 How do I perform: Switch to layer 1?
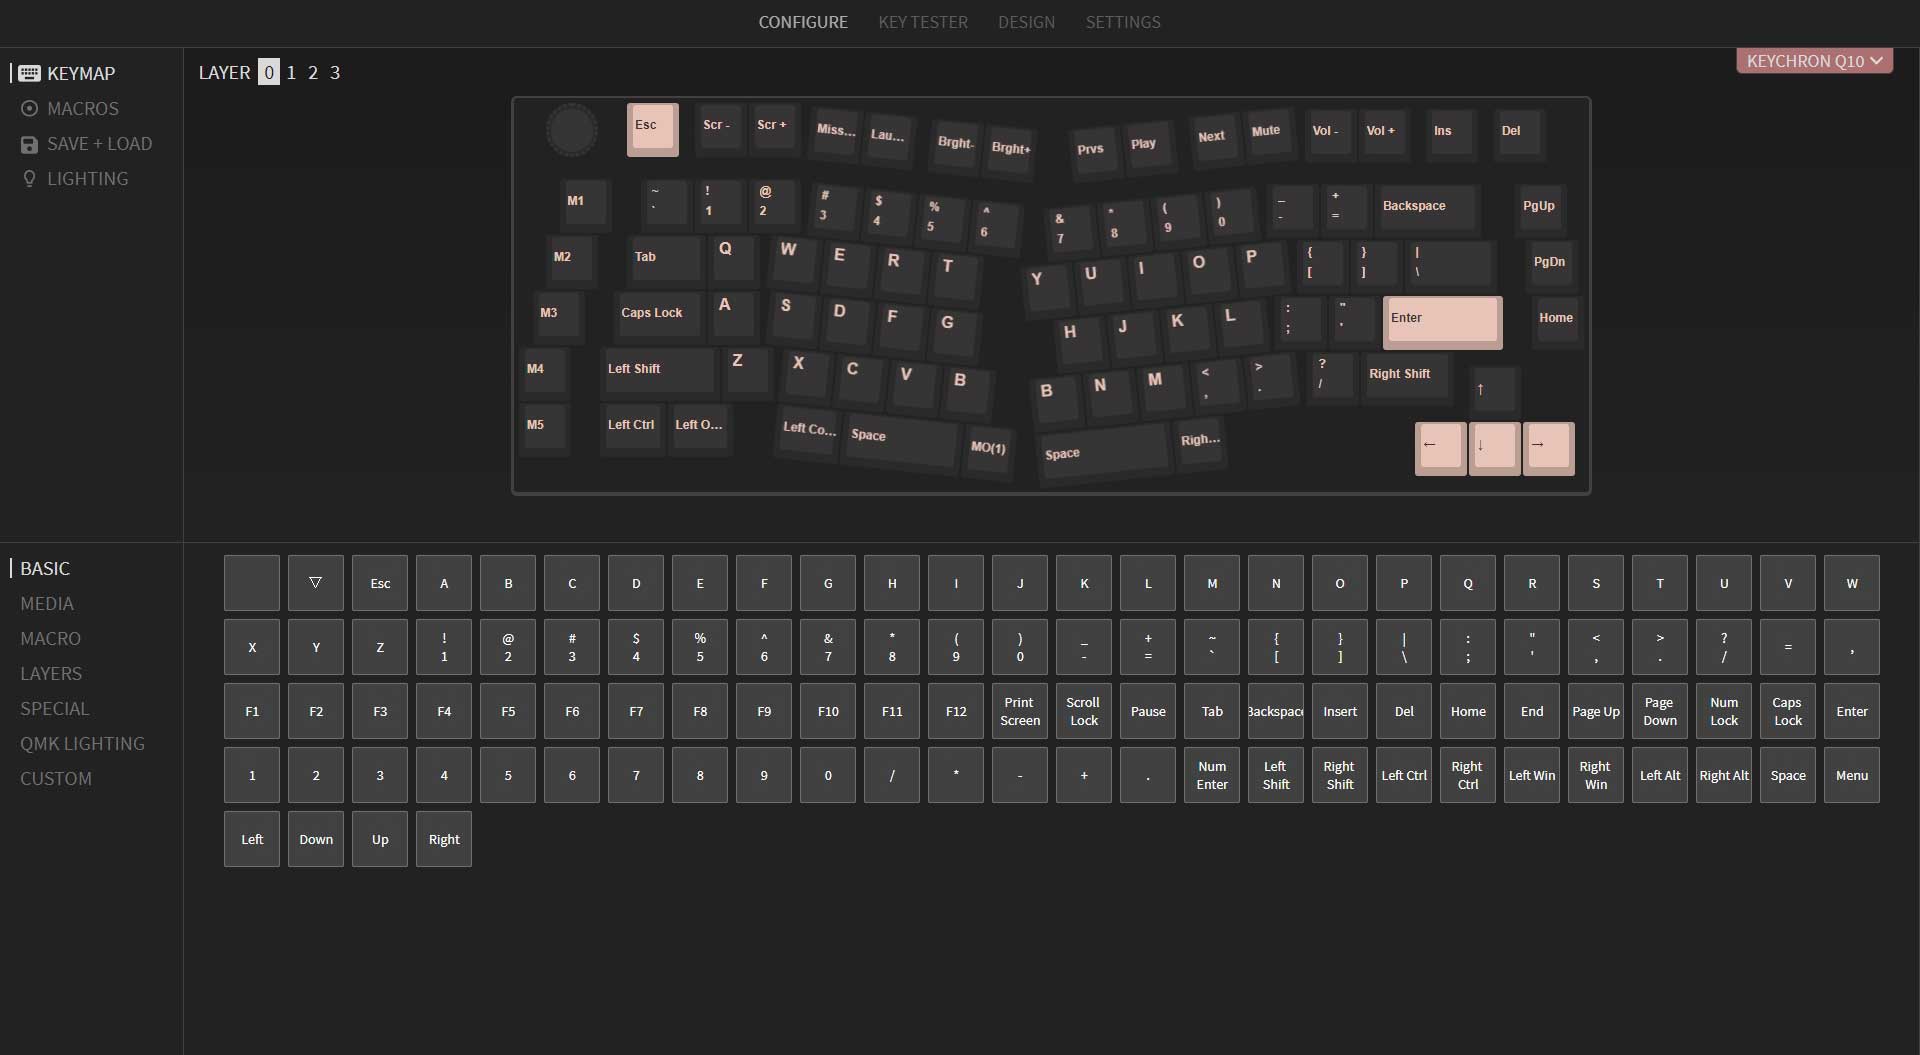291,73
